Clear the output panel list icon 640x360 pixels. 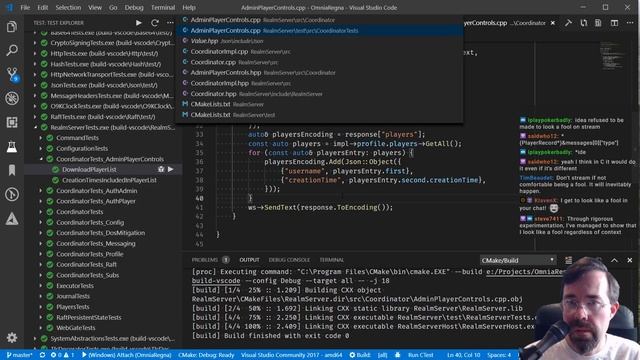pyautogui.click(x=569, y=260)
